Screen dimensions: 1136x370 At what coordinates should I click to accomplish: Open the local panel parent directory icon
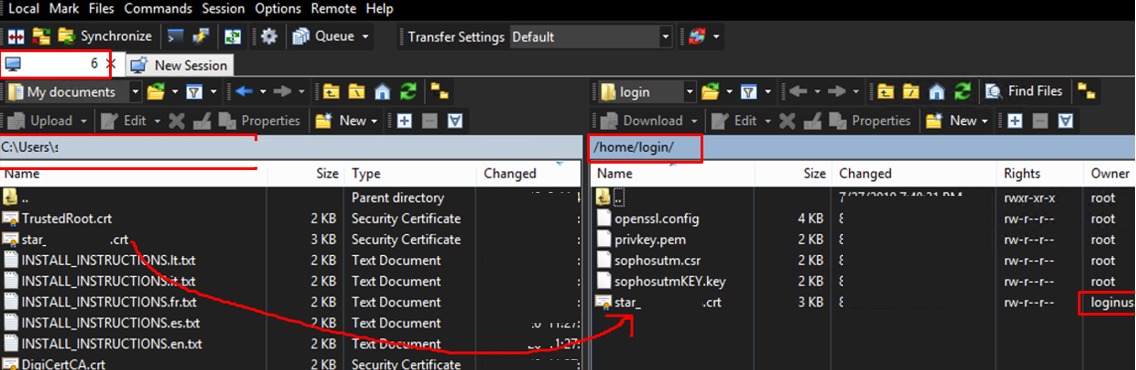click(332, 92)
